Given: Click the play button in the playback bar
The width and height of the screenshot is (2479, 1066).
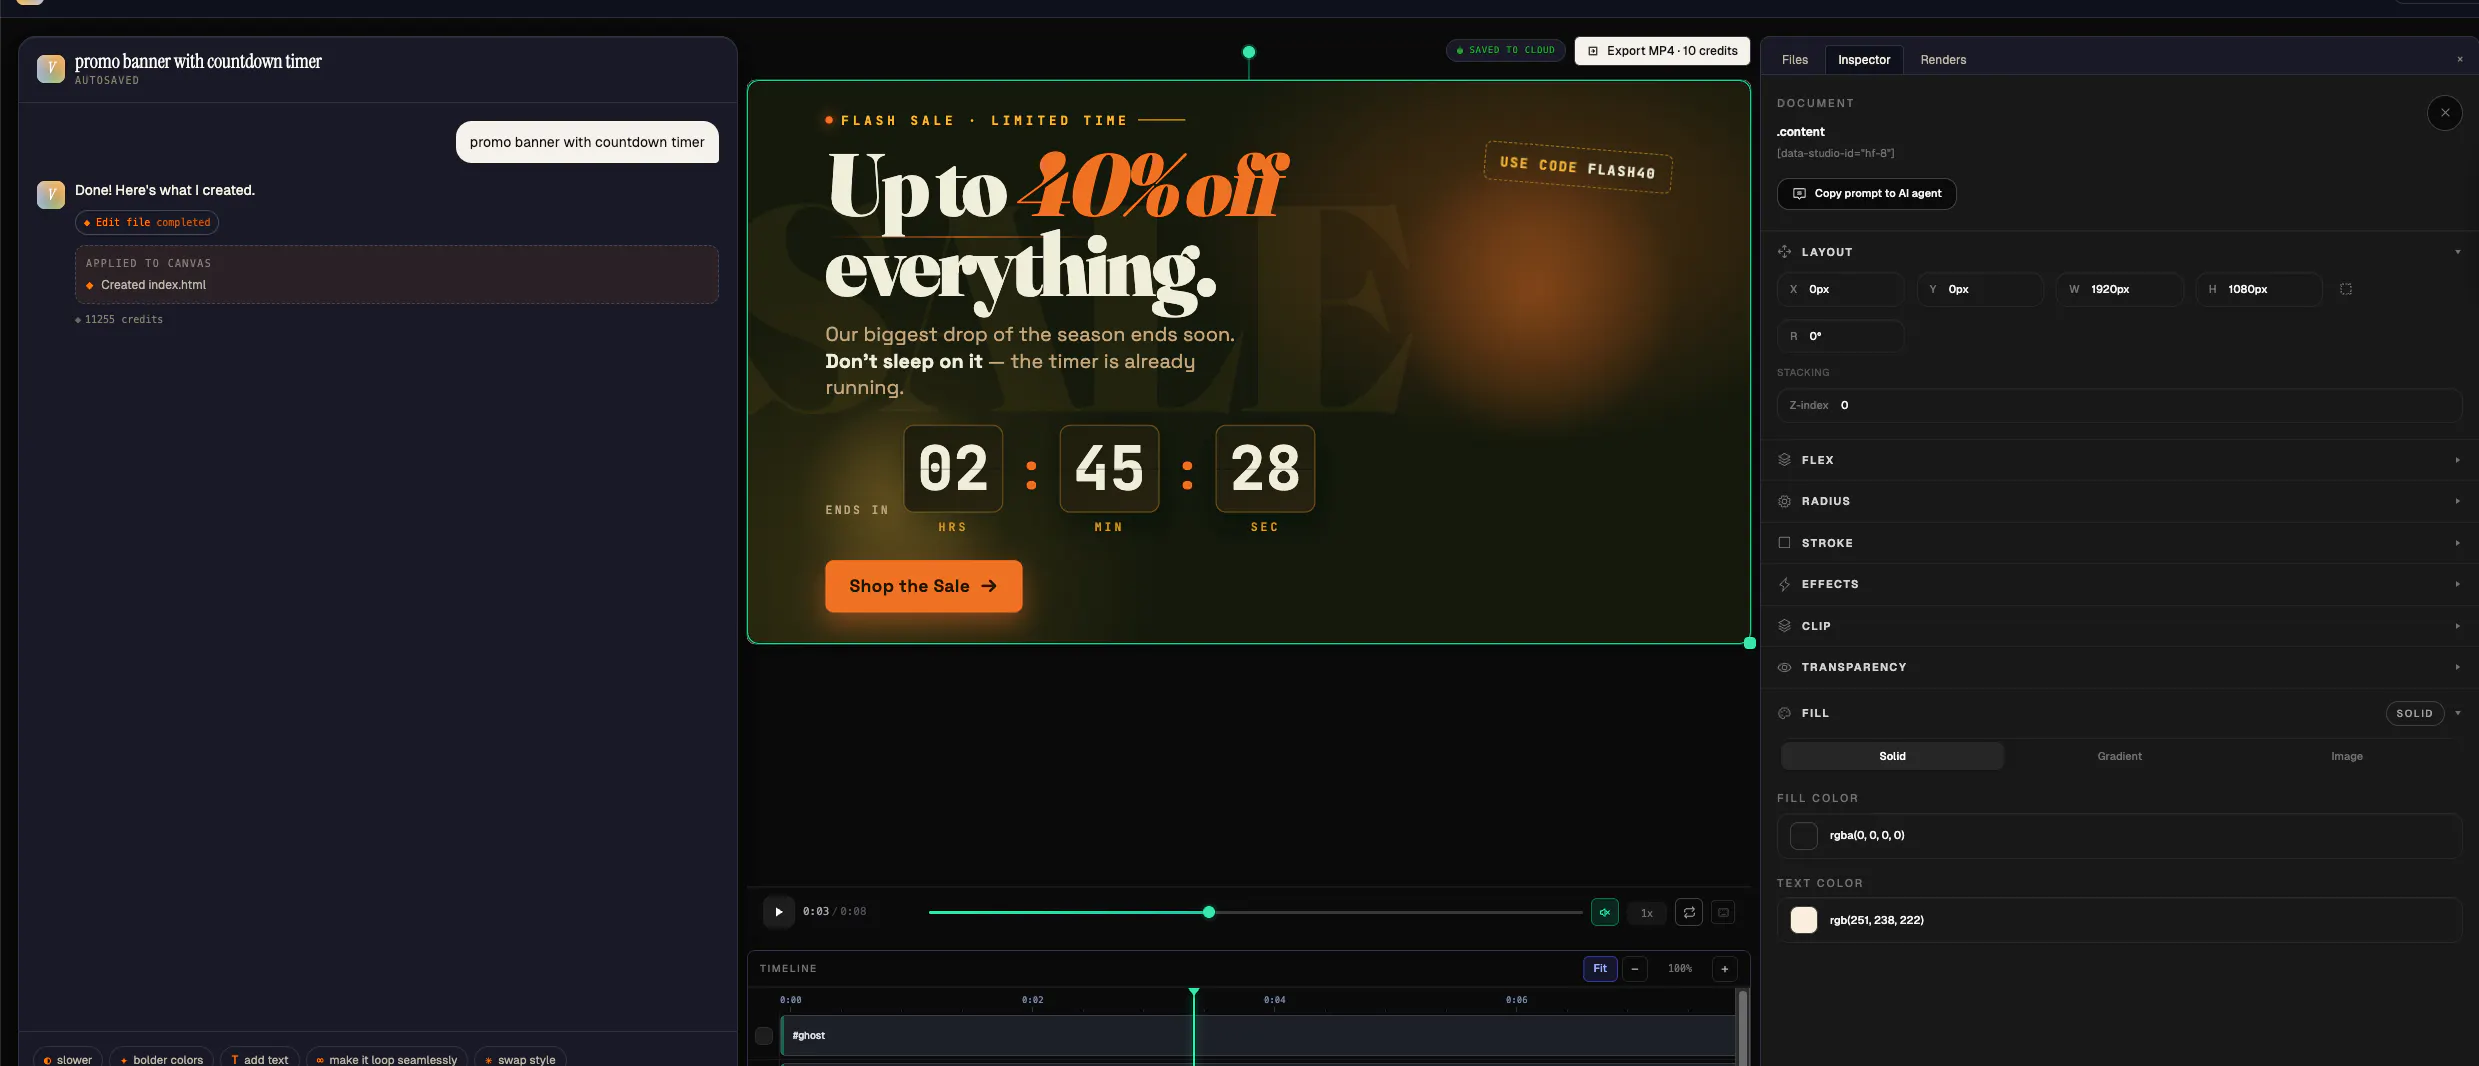Looking at the screenshot, I should [778, 912].
